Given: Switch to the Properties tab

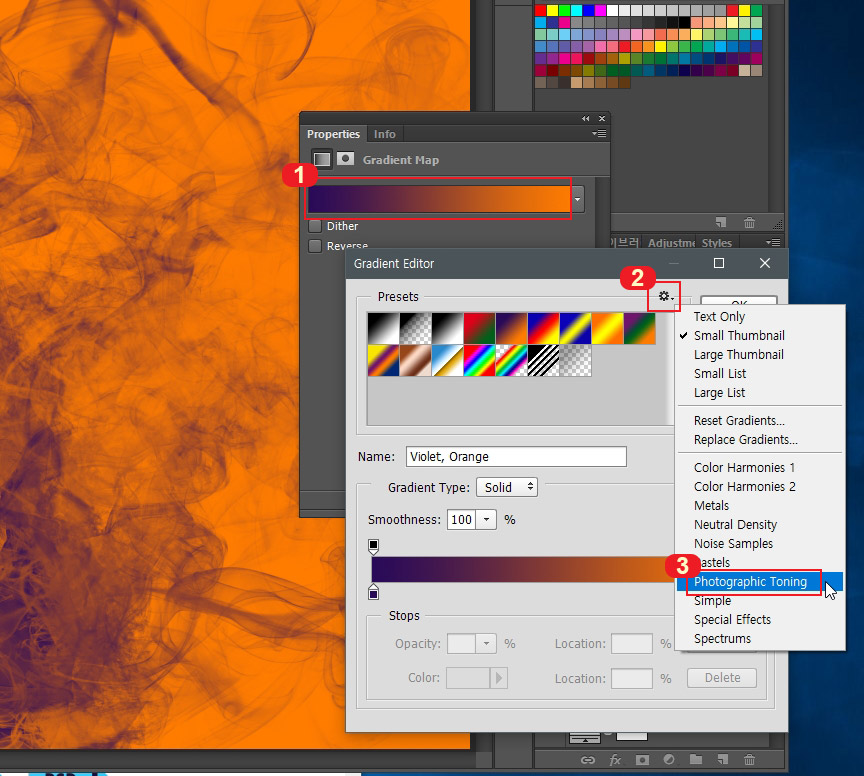Looking at the screenshot, I should [333, 134].
